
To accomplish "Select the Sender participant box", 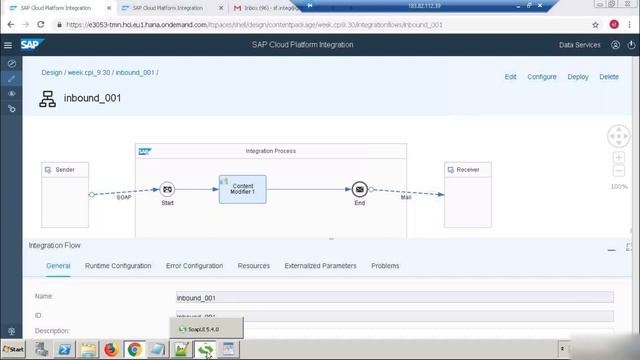I will [x=65, y=195].
